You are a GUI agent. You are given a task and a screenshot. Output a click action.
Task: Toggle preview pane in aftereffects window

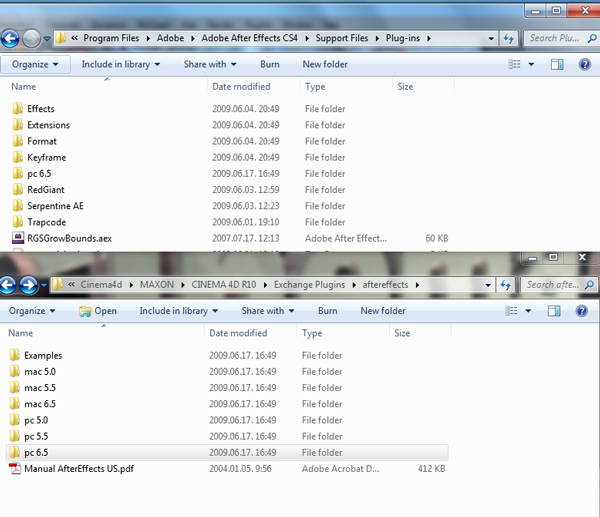[x=554, y=311]
